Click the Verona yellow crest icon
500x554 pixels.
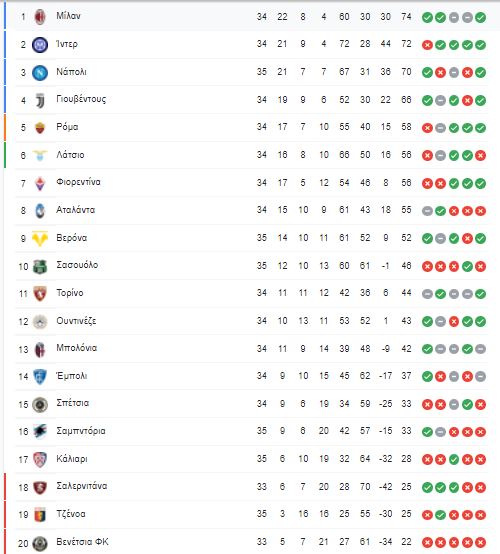point(40,238)
